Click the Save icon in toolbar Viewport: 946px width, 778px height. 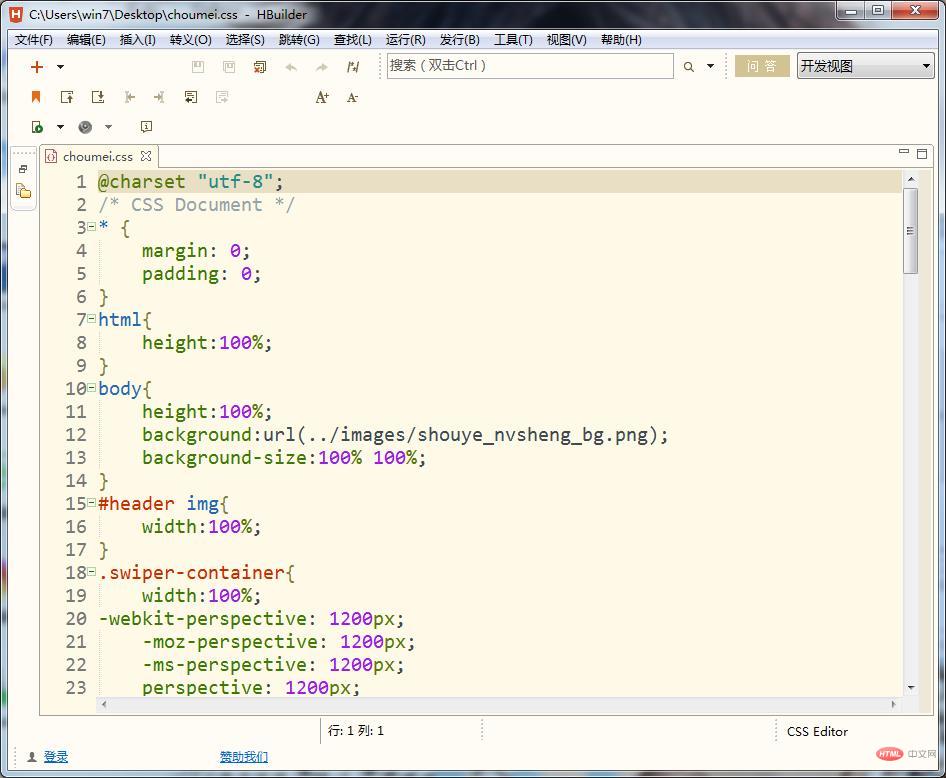tap(197, 67)
